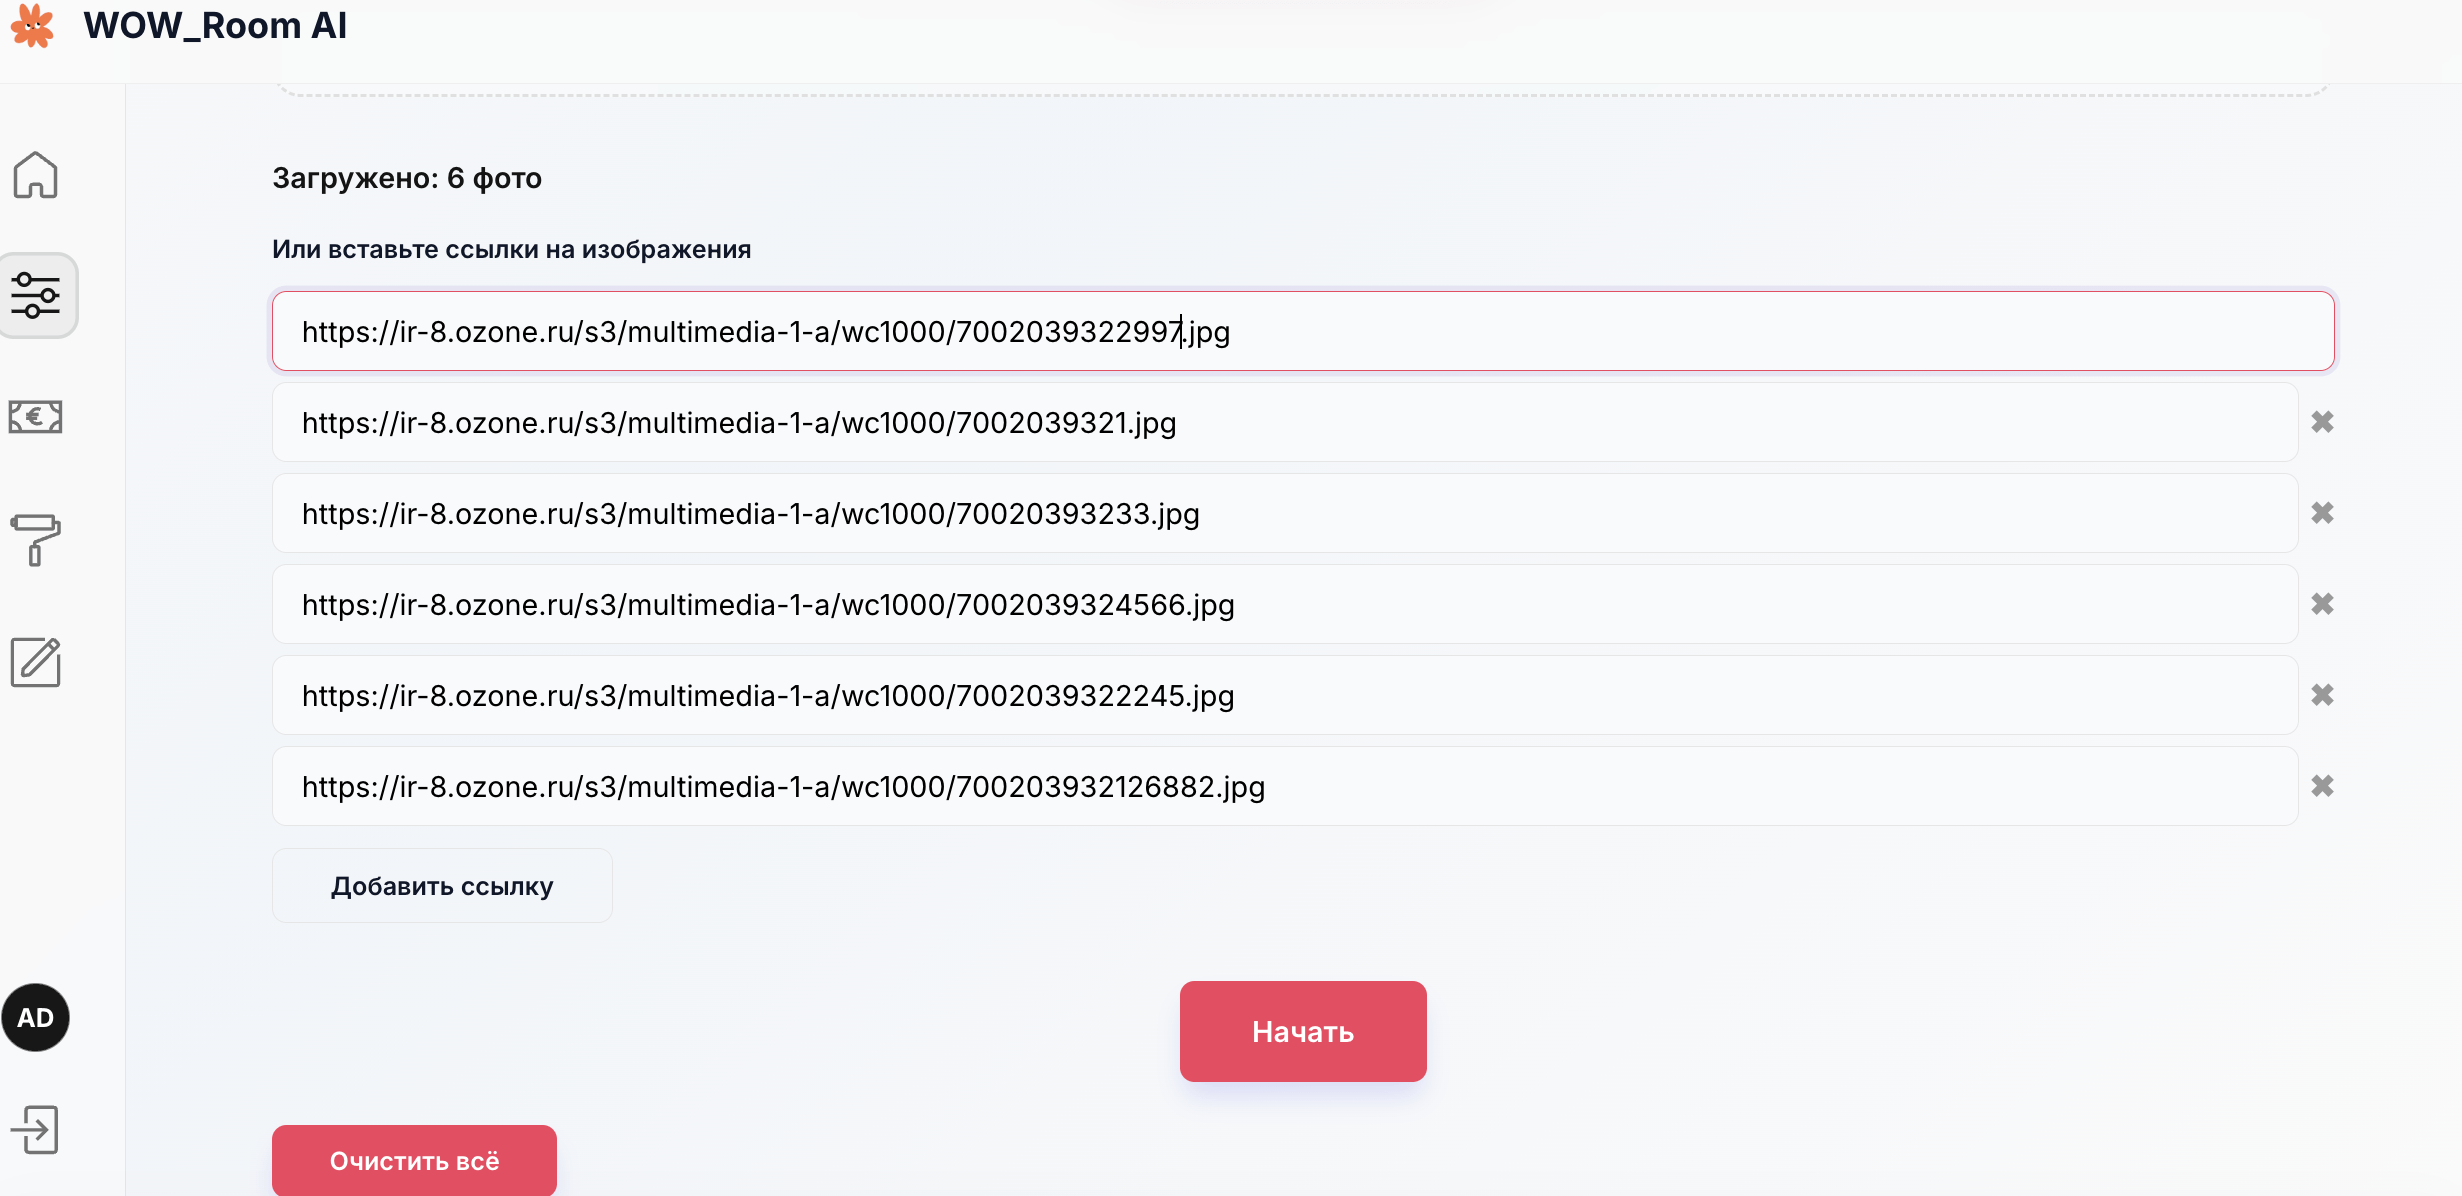Viewport: 2462px width, 1196px height.
Task: Click the WOW_Room AI title
Action: (x=215, y=25)
